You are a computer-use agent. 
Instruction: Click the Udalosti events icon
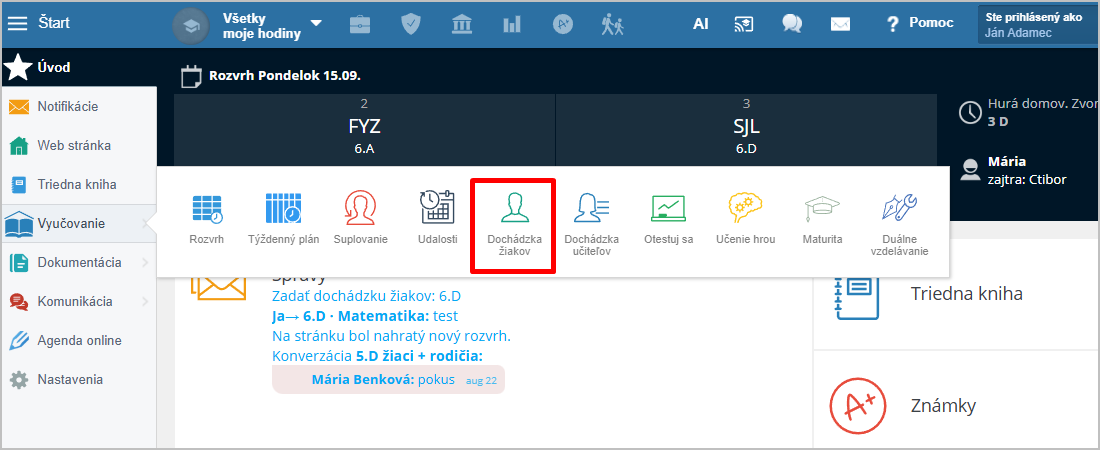coord(437,208)
